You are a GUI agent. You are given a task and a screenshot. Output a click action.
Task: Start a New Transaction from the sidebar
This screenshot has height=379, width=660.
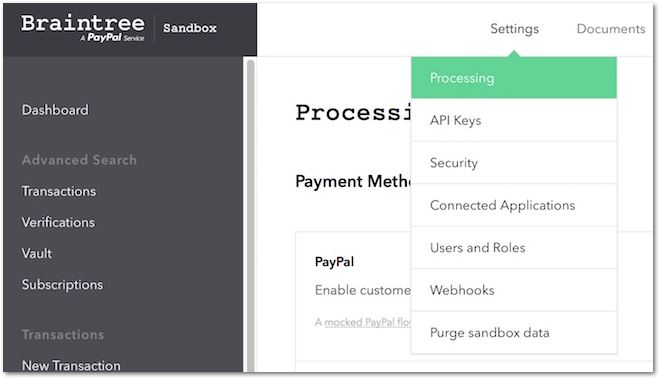[71, 365]
